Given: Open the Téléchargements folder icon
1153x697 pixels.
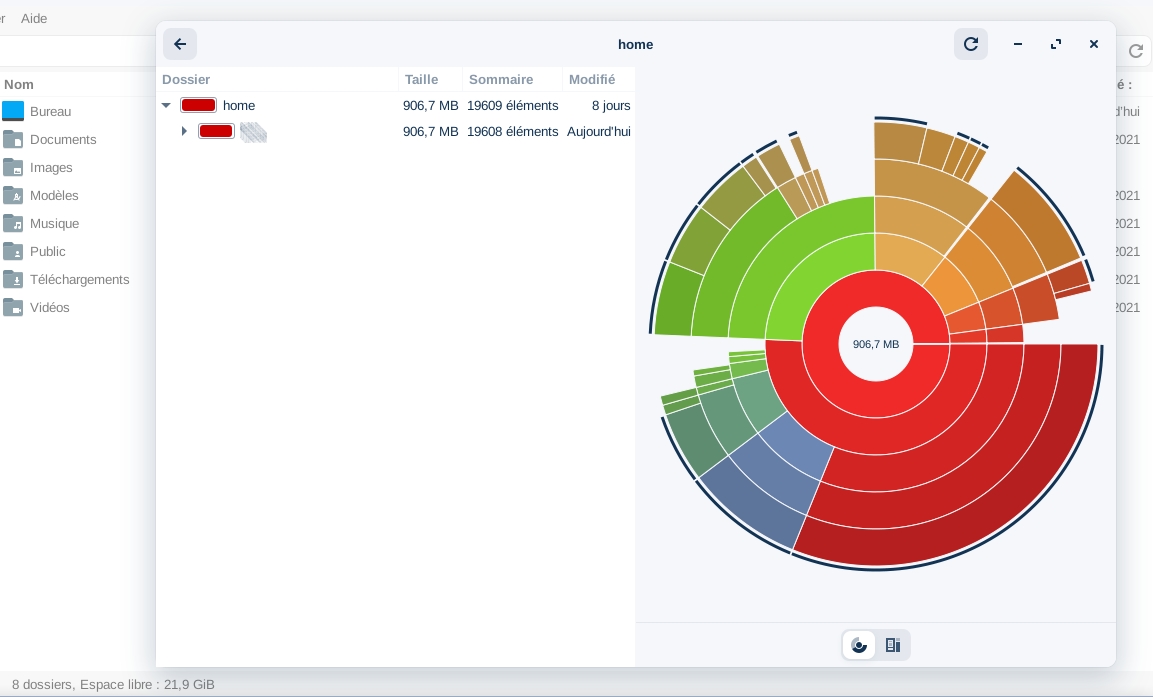Looking at the screenshot, I should [x=13, y=279].
